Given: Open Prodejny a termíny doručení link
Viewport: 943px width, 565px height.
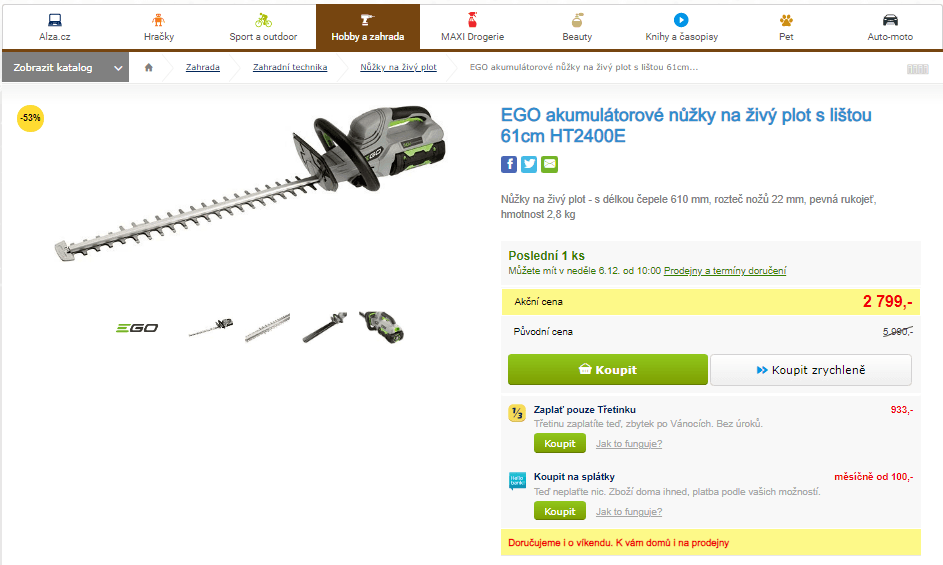Looking at the screenshot, I should pyautogui.click(x=725, y=271).
